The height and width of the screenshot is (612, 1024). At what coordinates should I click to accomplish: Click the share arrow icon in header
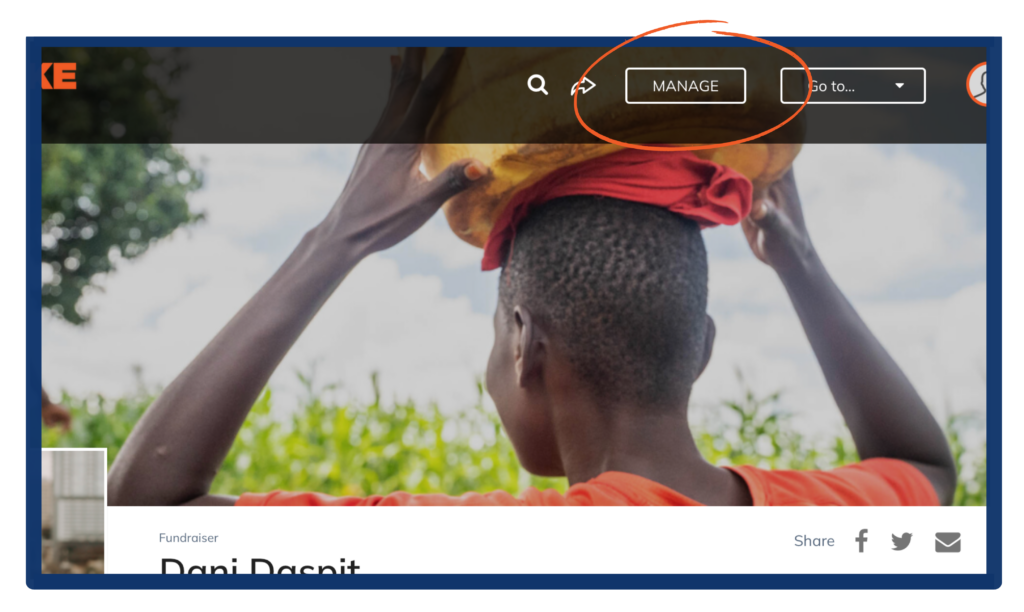pos(583,86)
